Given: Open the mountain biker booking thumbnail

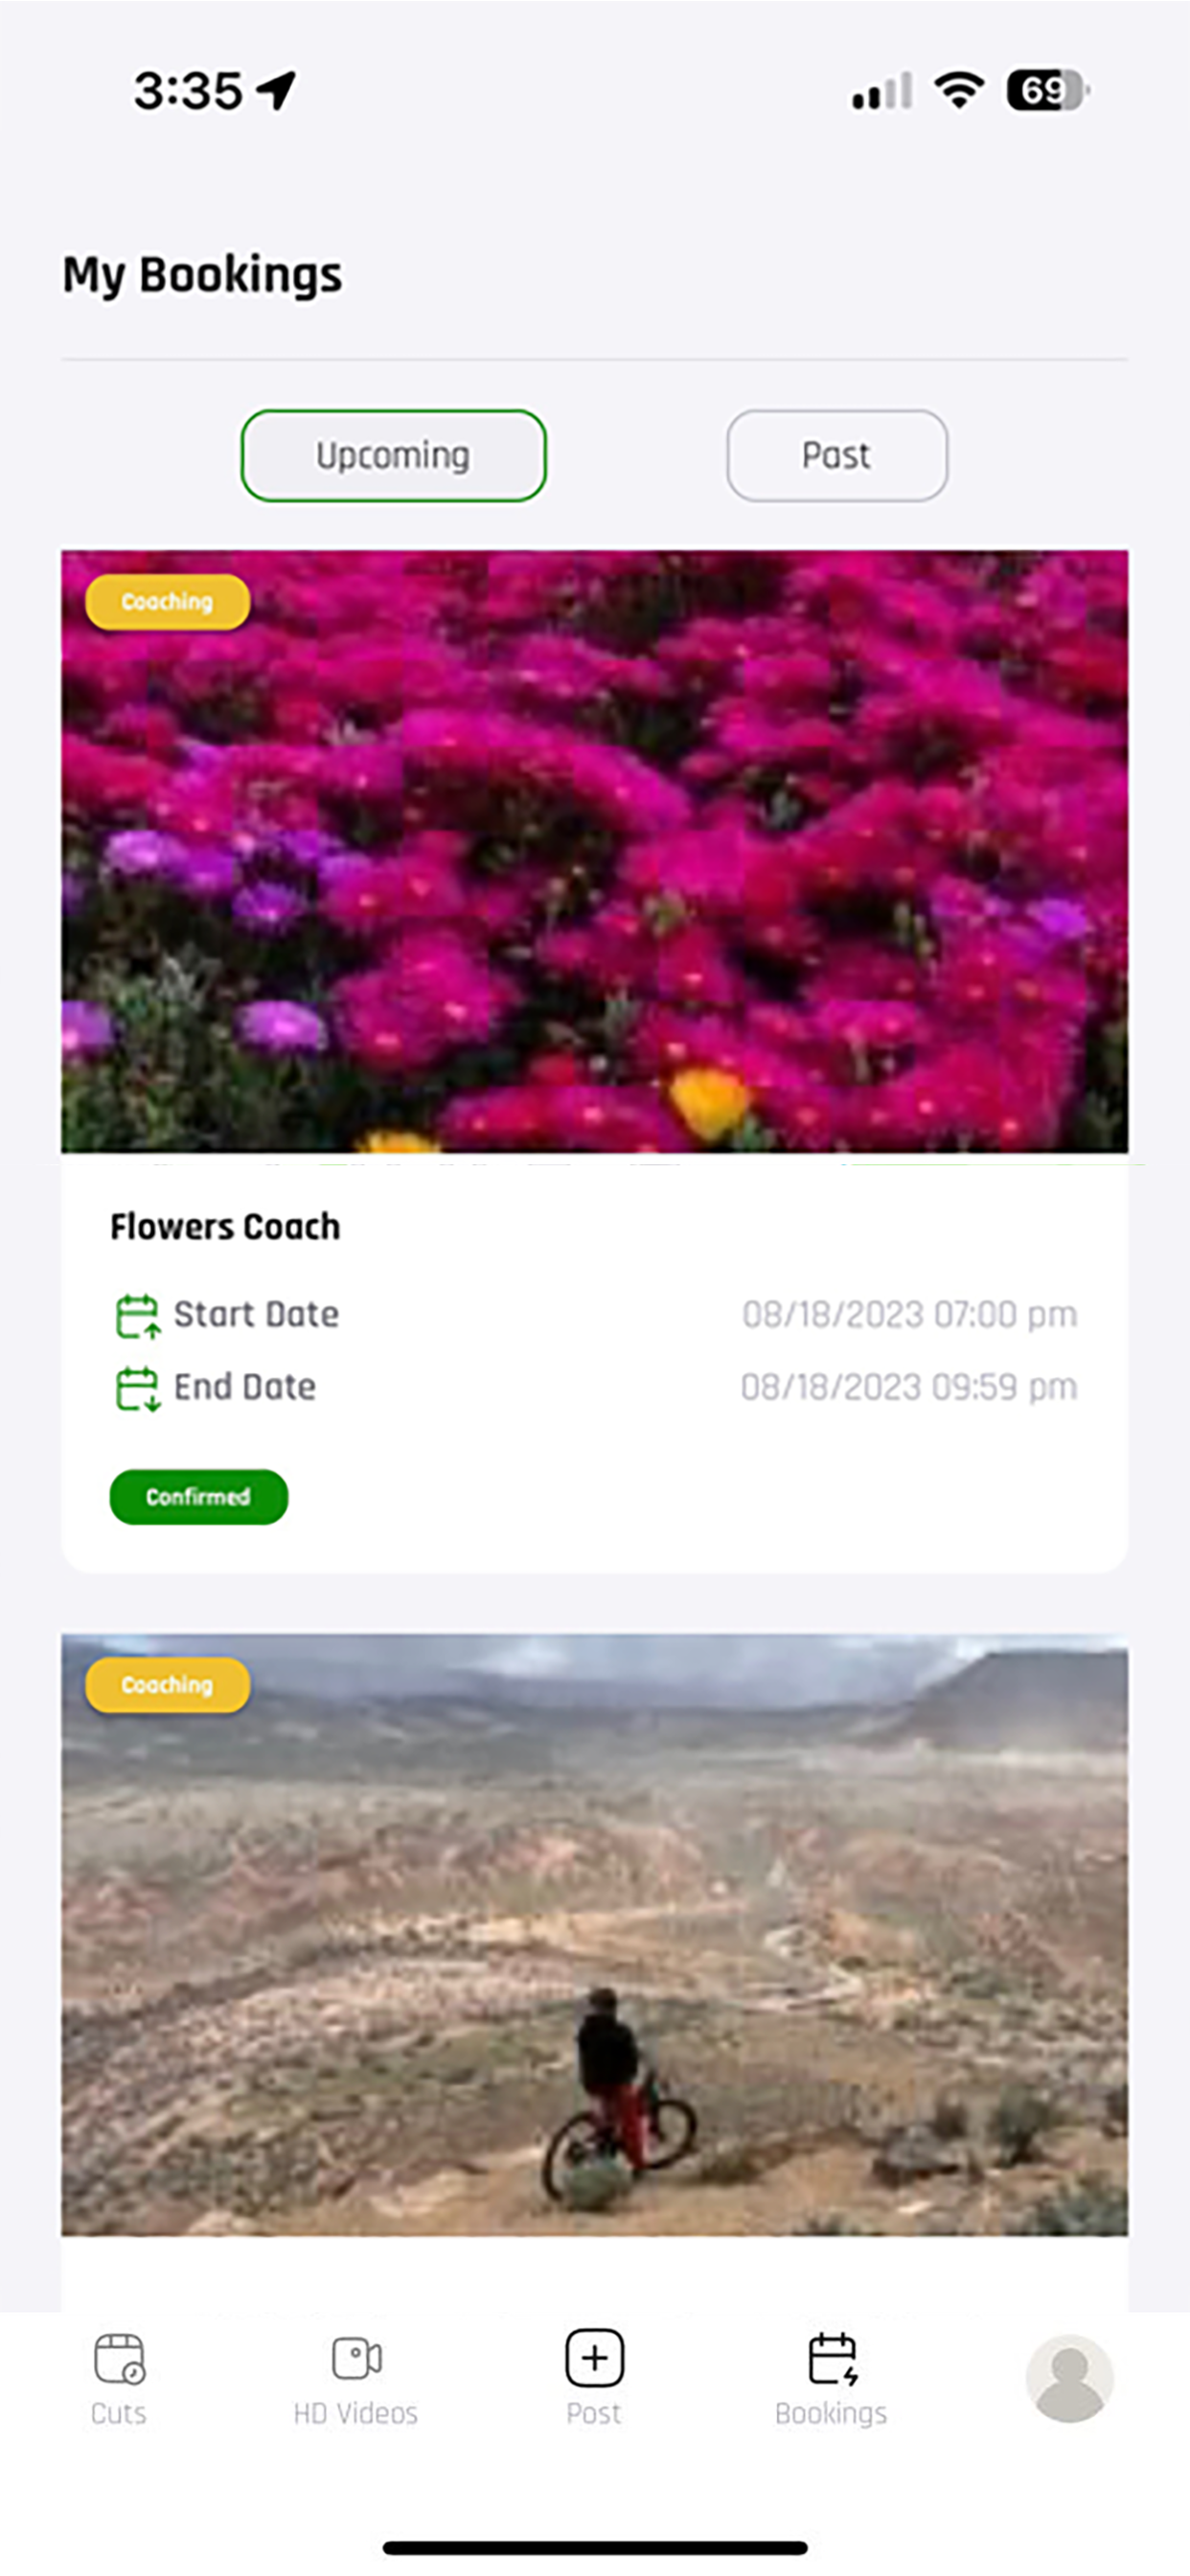Looking at the screenshot, I should tap(594, 1934).
